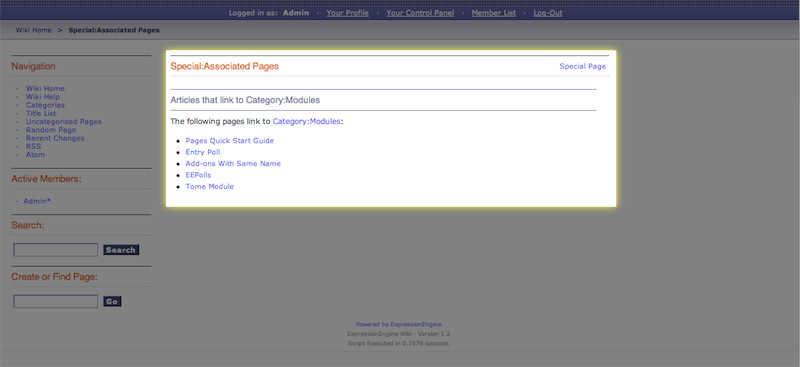This screenshot has height=367, width=800.
Task: Open Wiki Help in Navigation sidebar
Action: tap(43, 96)
